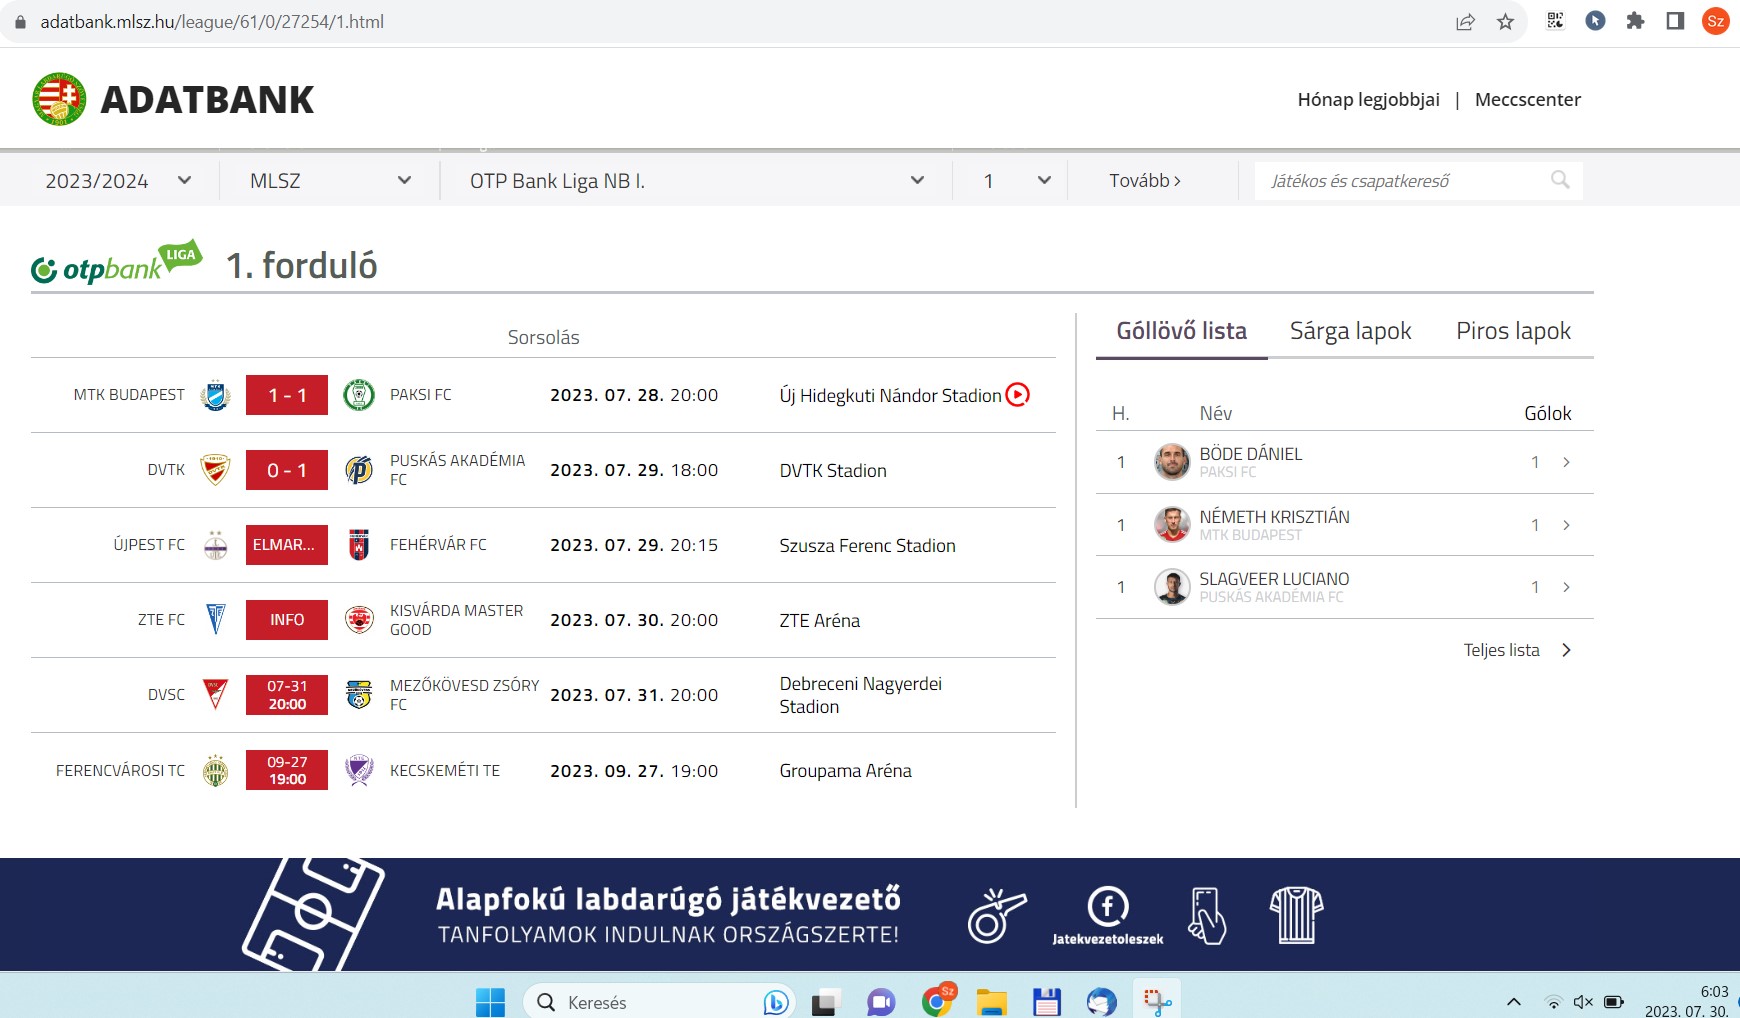Click the whistle icon in banner
This screenshot has width=1740, height=1018.
(996, 916)
